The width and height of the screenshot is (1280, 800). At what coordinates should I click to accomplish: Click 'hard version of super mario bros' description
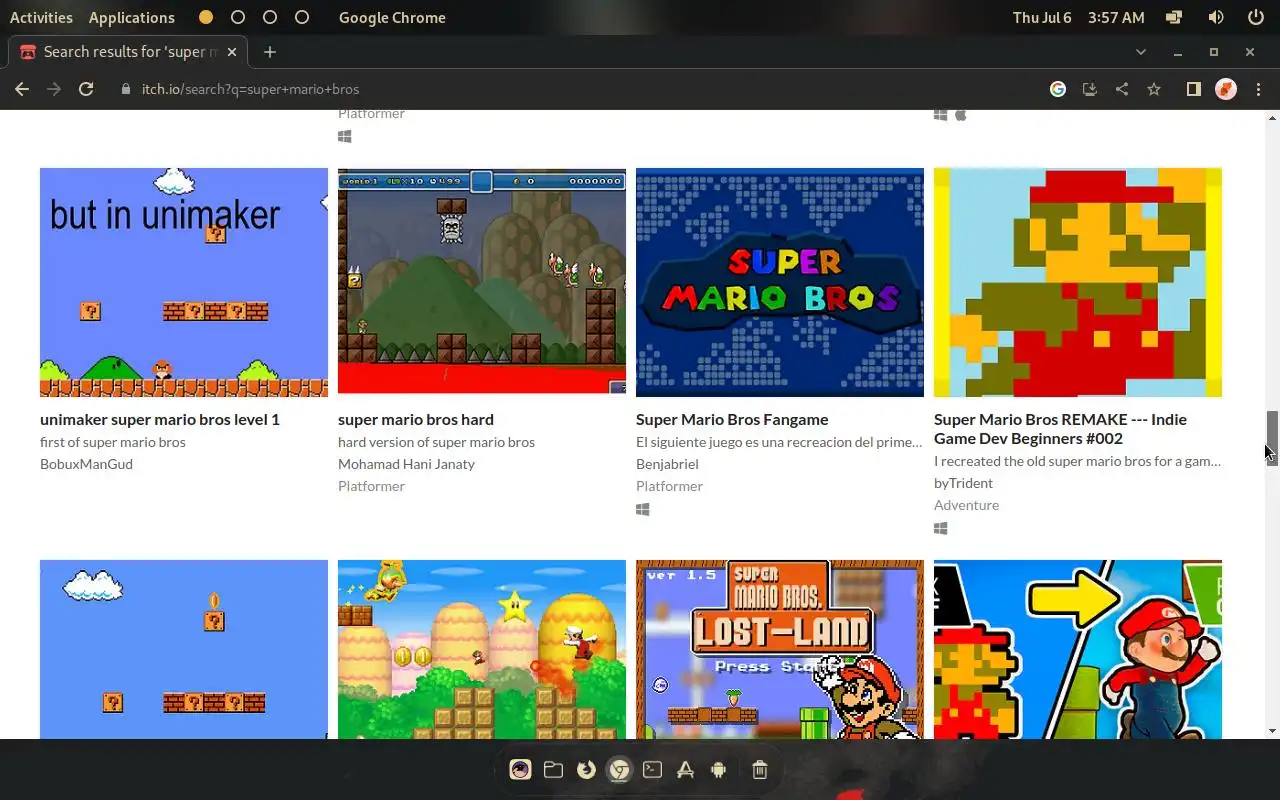click(x=436, y=442)
